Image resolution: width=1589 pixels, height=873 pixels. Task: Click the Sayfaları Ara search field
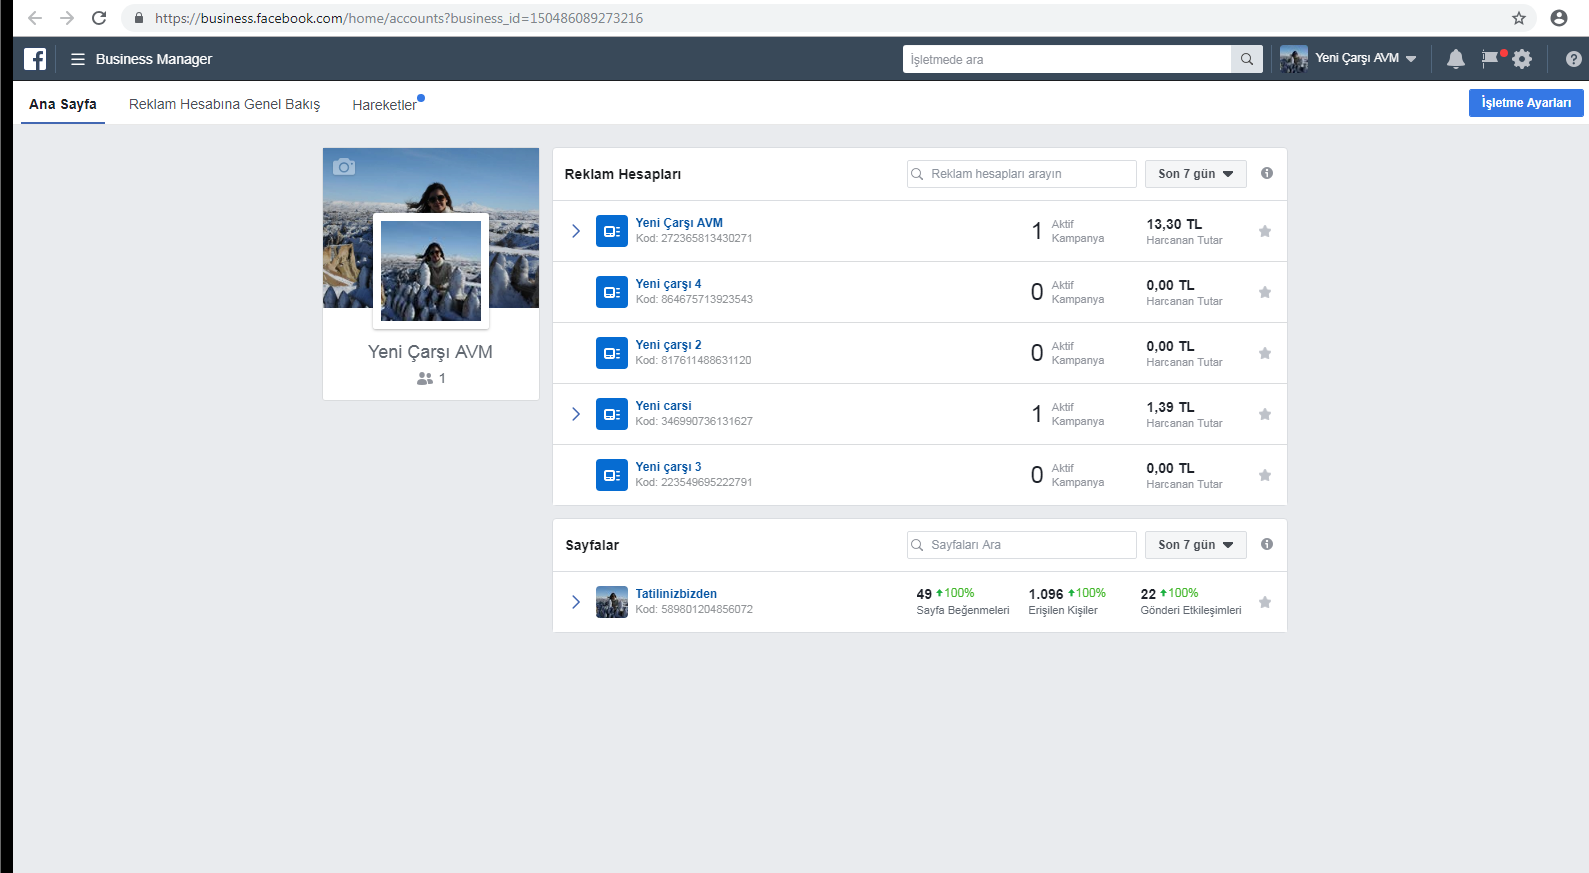click(1022, 545)
